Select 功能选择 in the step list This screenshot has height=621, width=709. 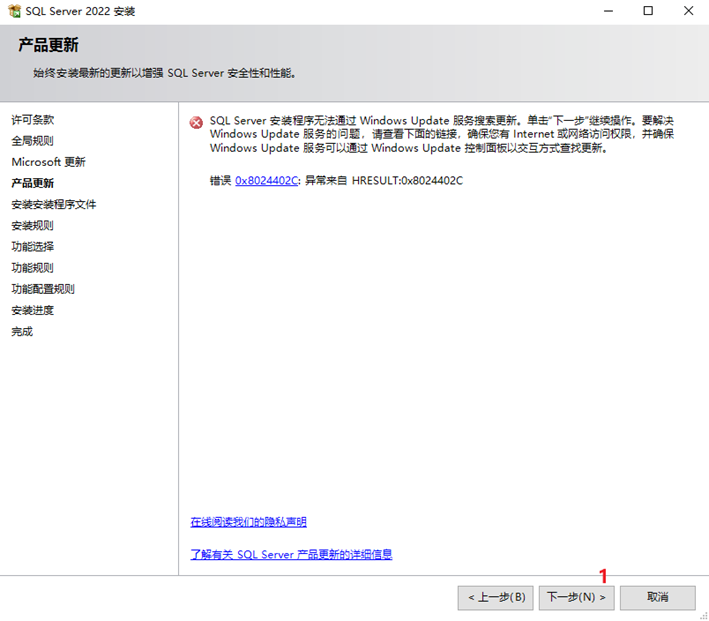click(x=33, y=247)
